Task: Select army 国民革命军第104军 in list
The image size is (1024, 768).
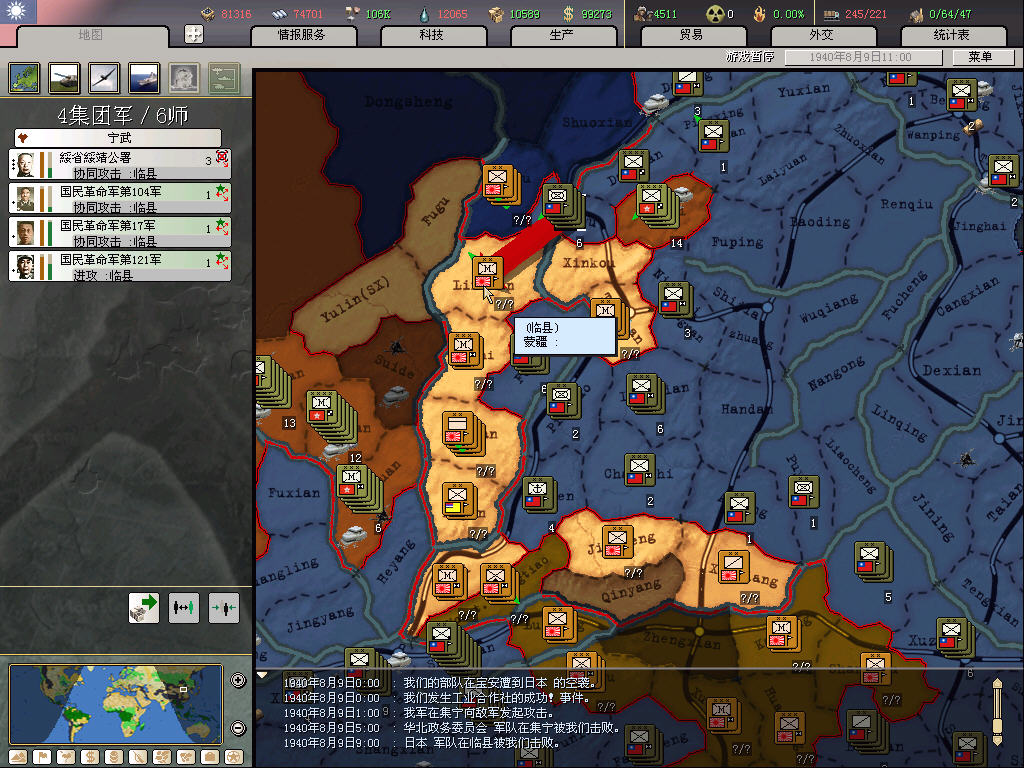Action: click(x=120, y=198)
